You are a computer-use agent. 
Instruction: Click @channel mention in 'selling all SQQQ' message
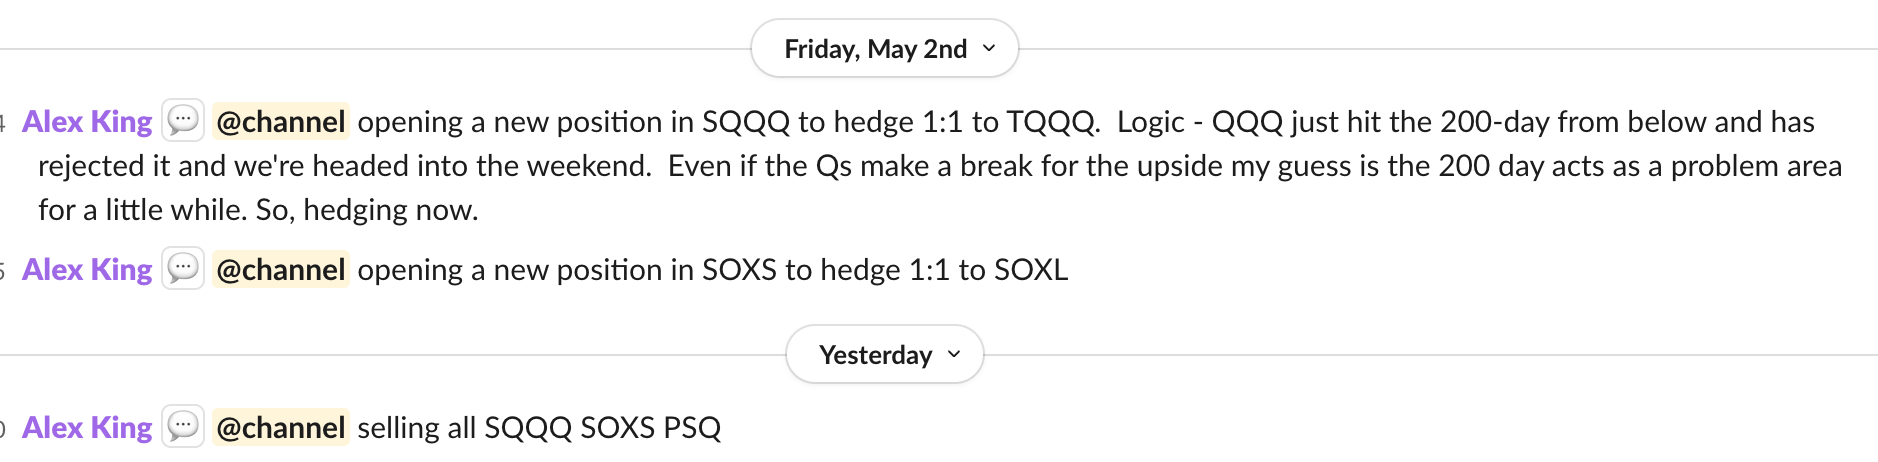click(281, 427)
